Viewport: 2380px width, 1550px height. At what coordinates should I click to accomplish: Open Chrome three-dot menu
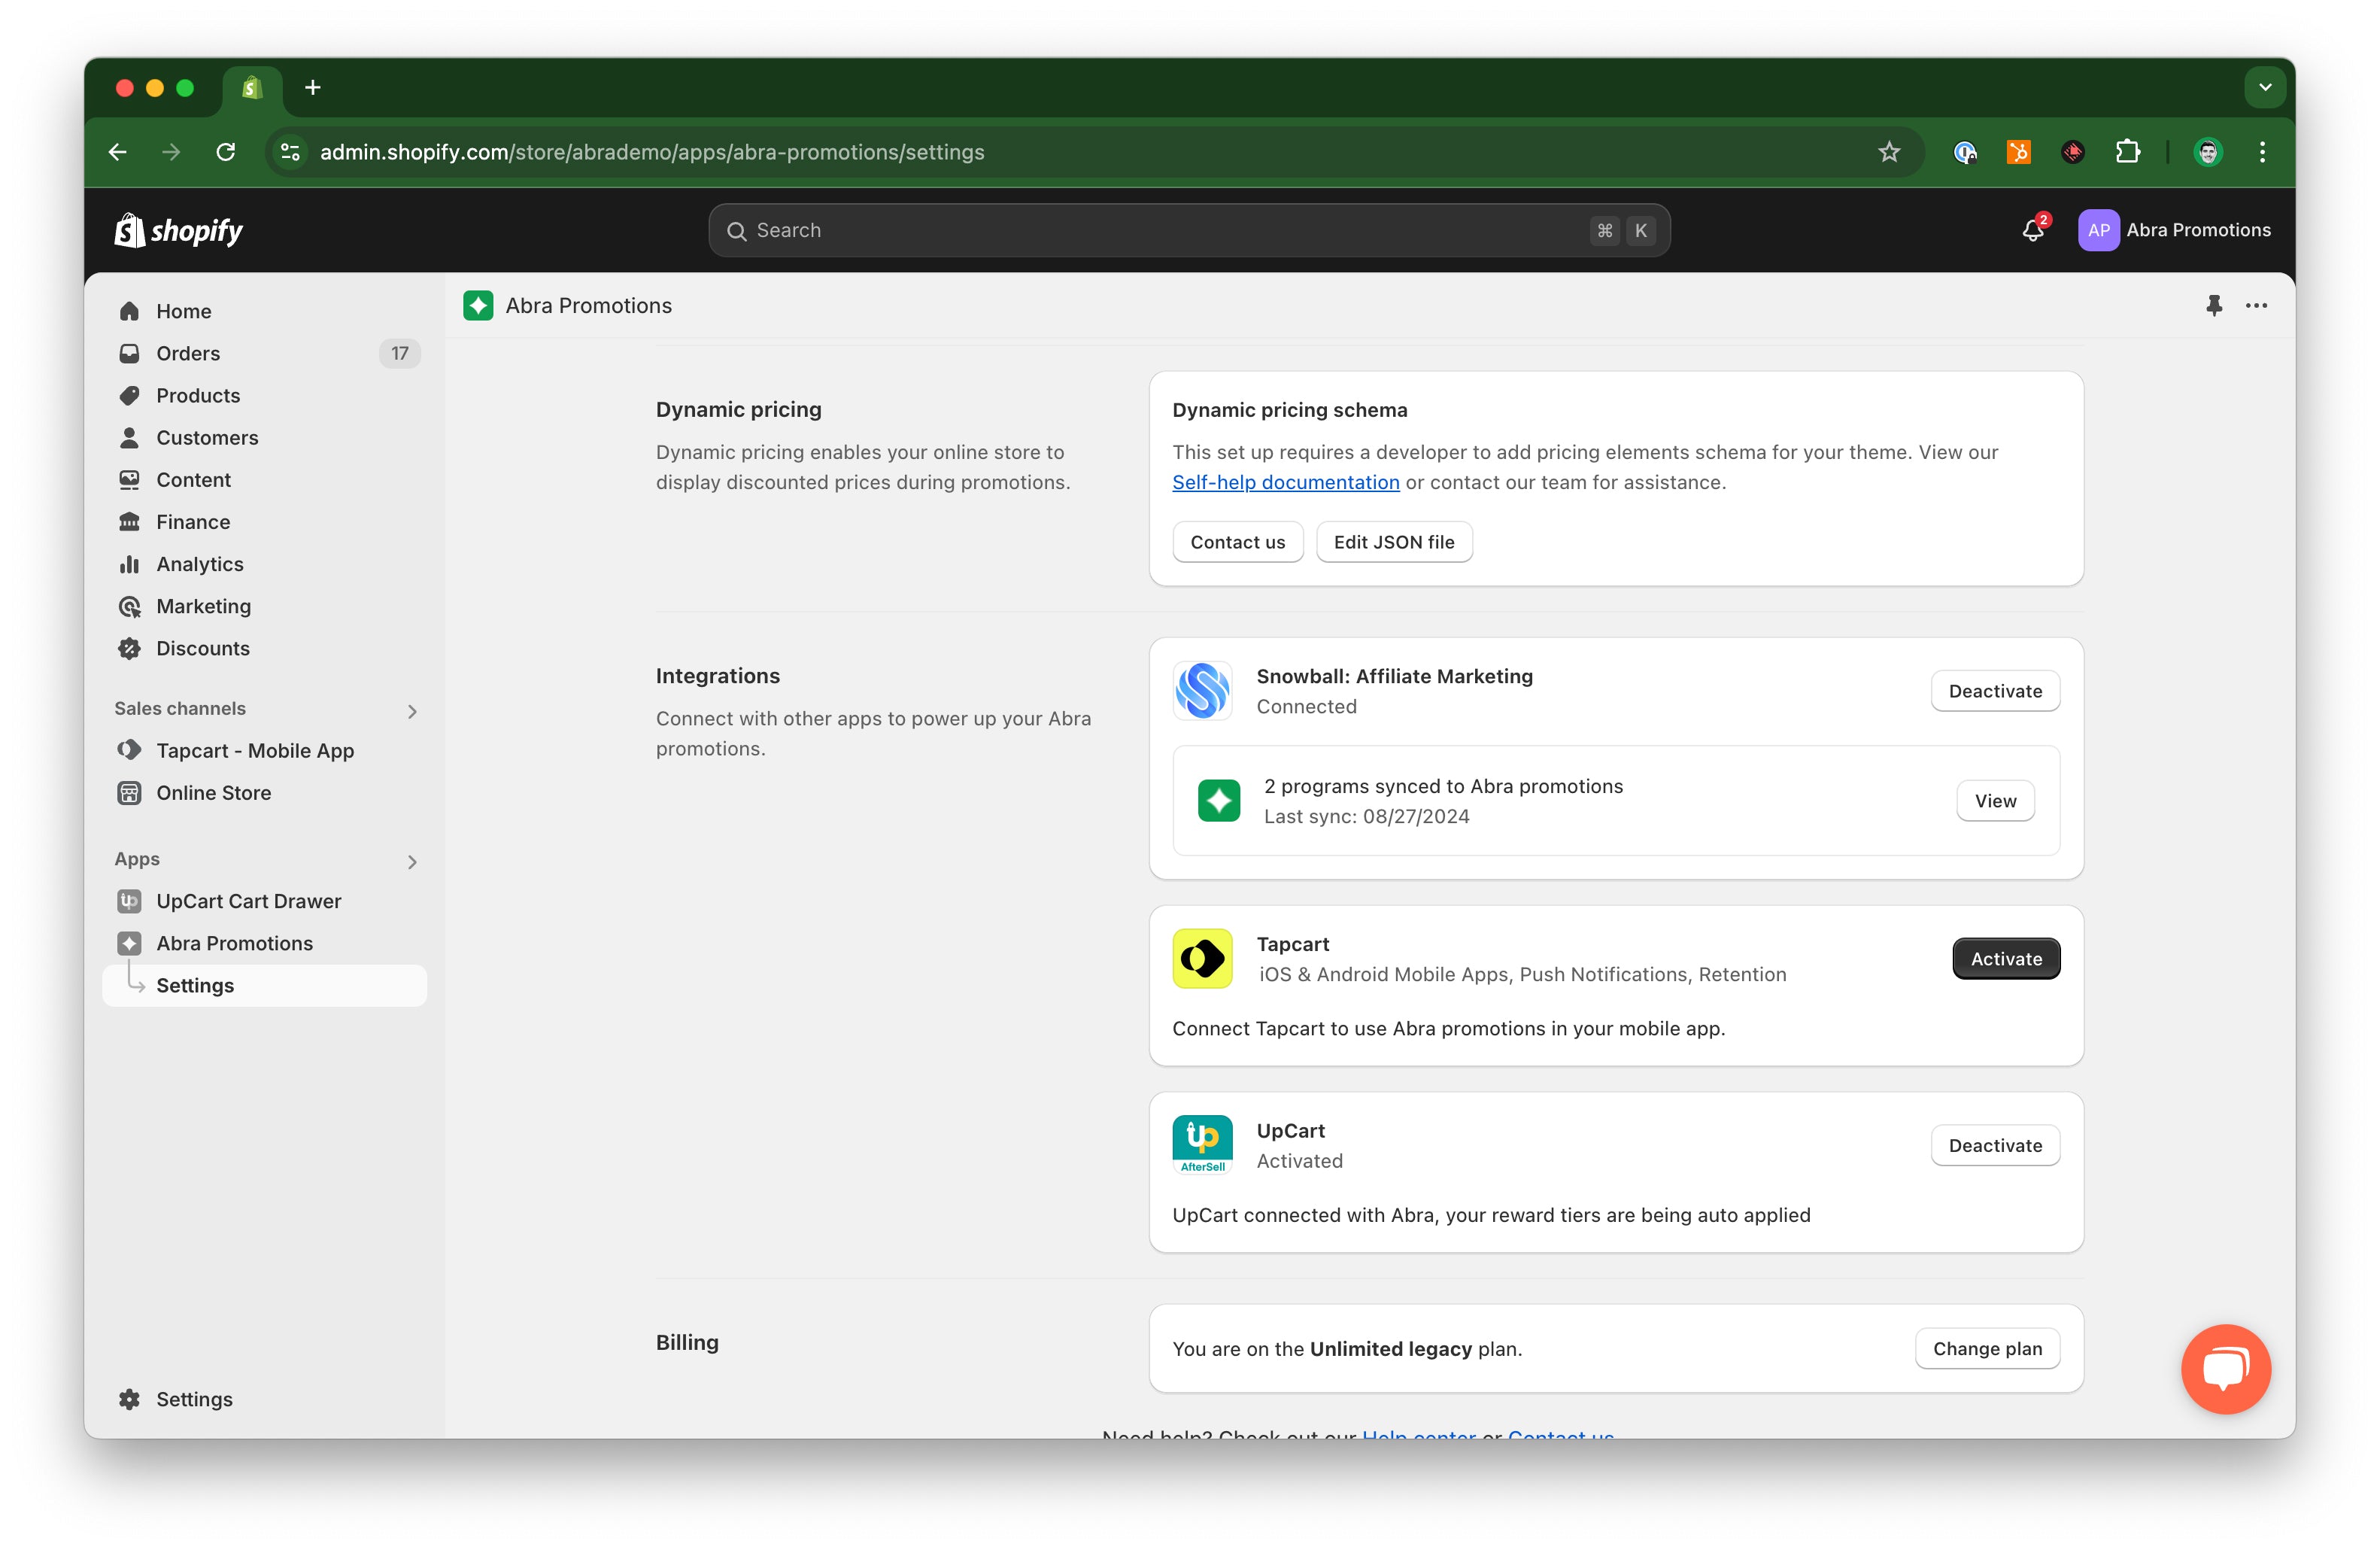pos(2262,152)
